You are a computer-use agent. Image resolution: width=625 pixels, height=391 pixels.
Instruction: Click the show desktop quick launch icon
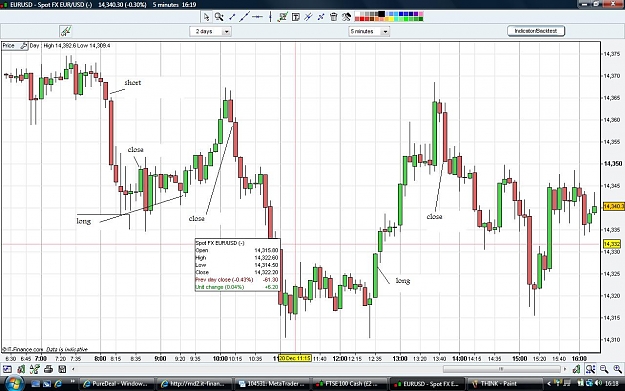[35, 384]
